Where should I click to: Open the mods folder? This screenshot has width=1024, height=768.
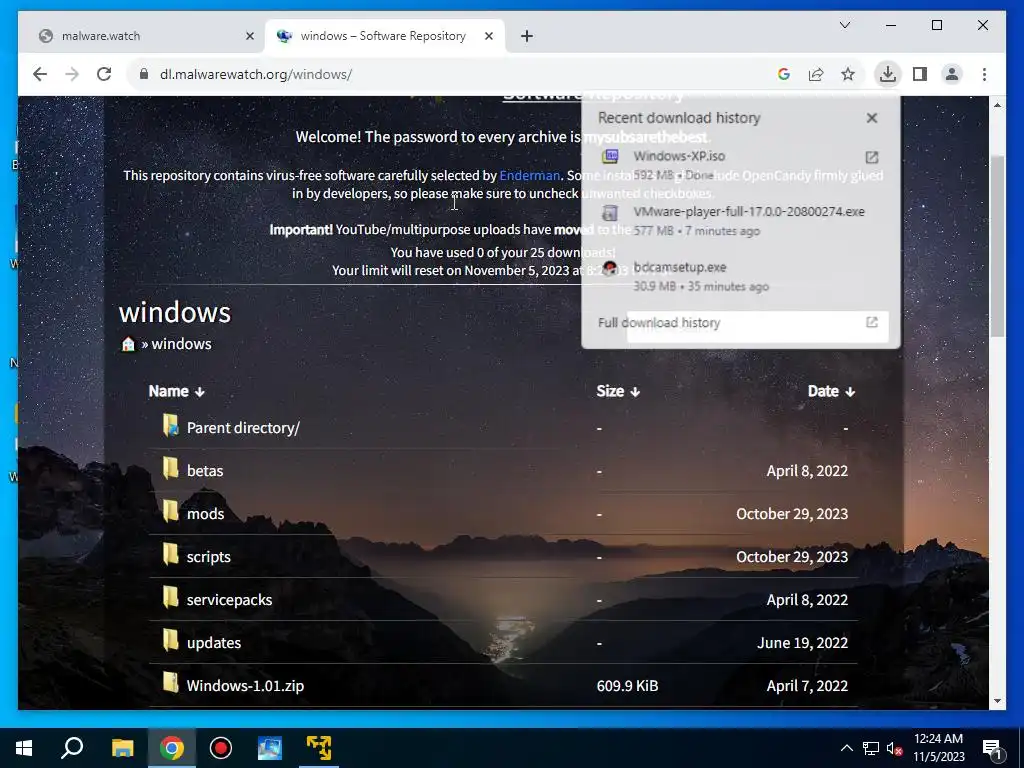(206, 514)
